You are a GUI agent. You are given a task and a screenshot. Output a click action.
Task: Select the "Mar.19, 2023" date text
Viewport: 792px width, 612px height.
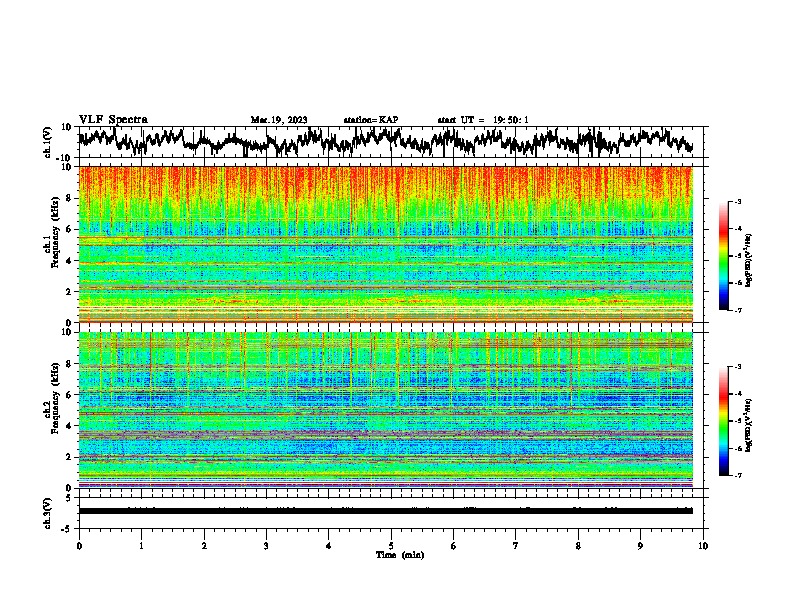pyautogui.click(x=279, y=120)
